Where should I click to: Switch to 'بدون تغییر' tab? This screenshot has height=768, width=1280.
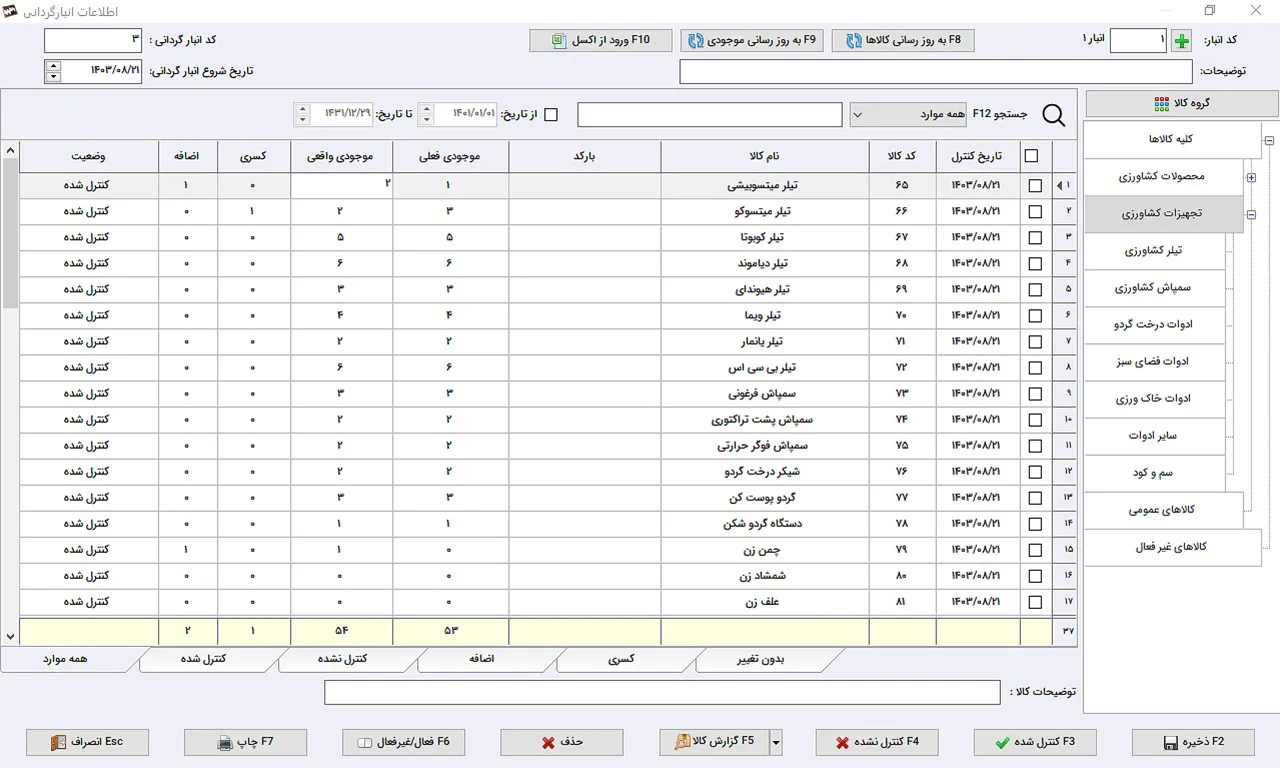(x=760, y=659)
